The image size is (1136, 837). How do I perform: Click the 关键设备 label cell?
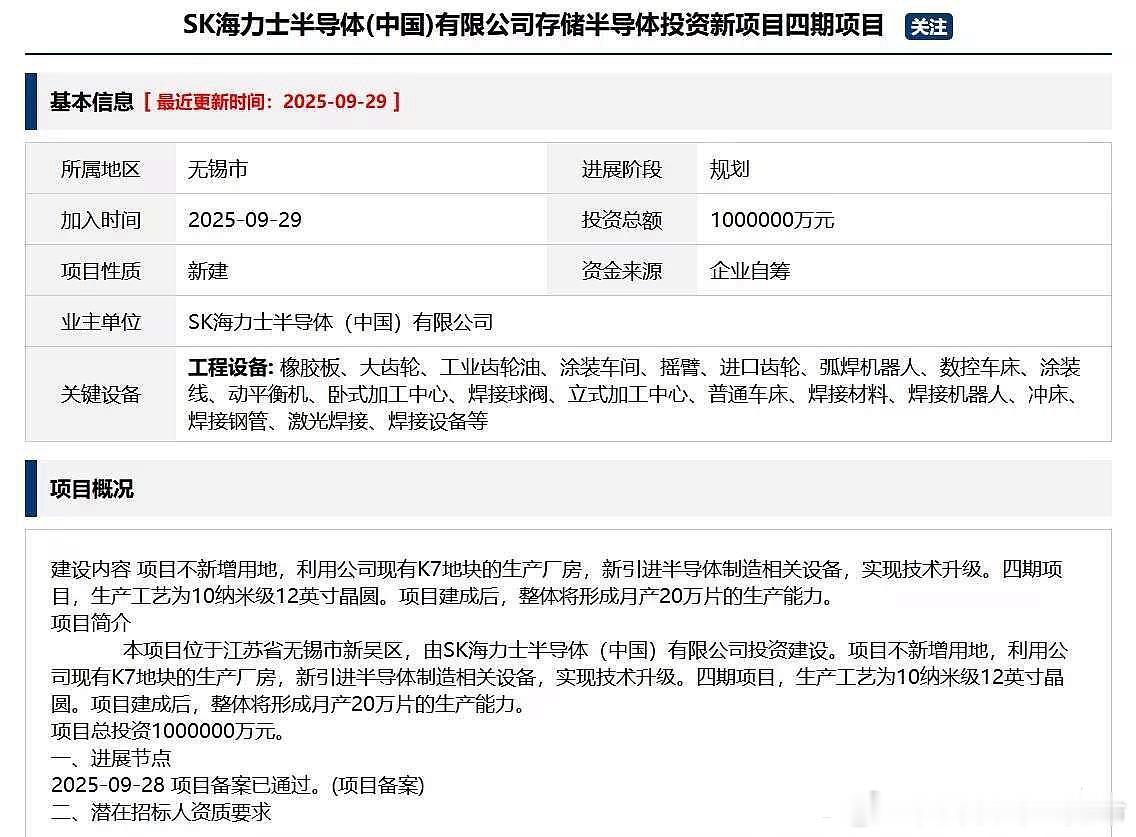coord(101,394)
